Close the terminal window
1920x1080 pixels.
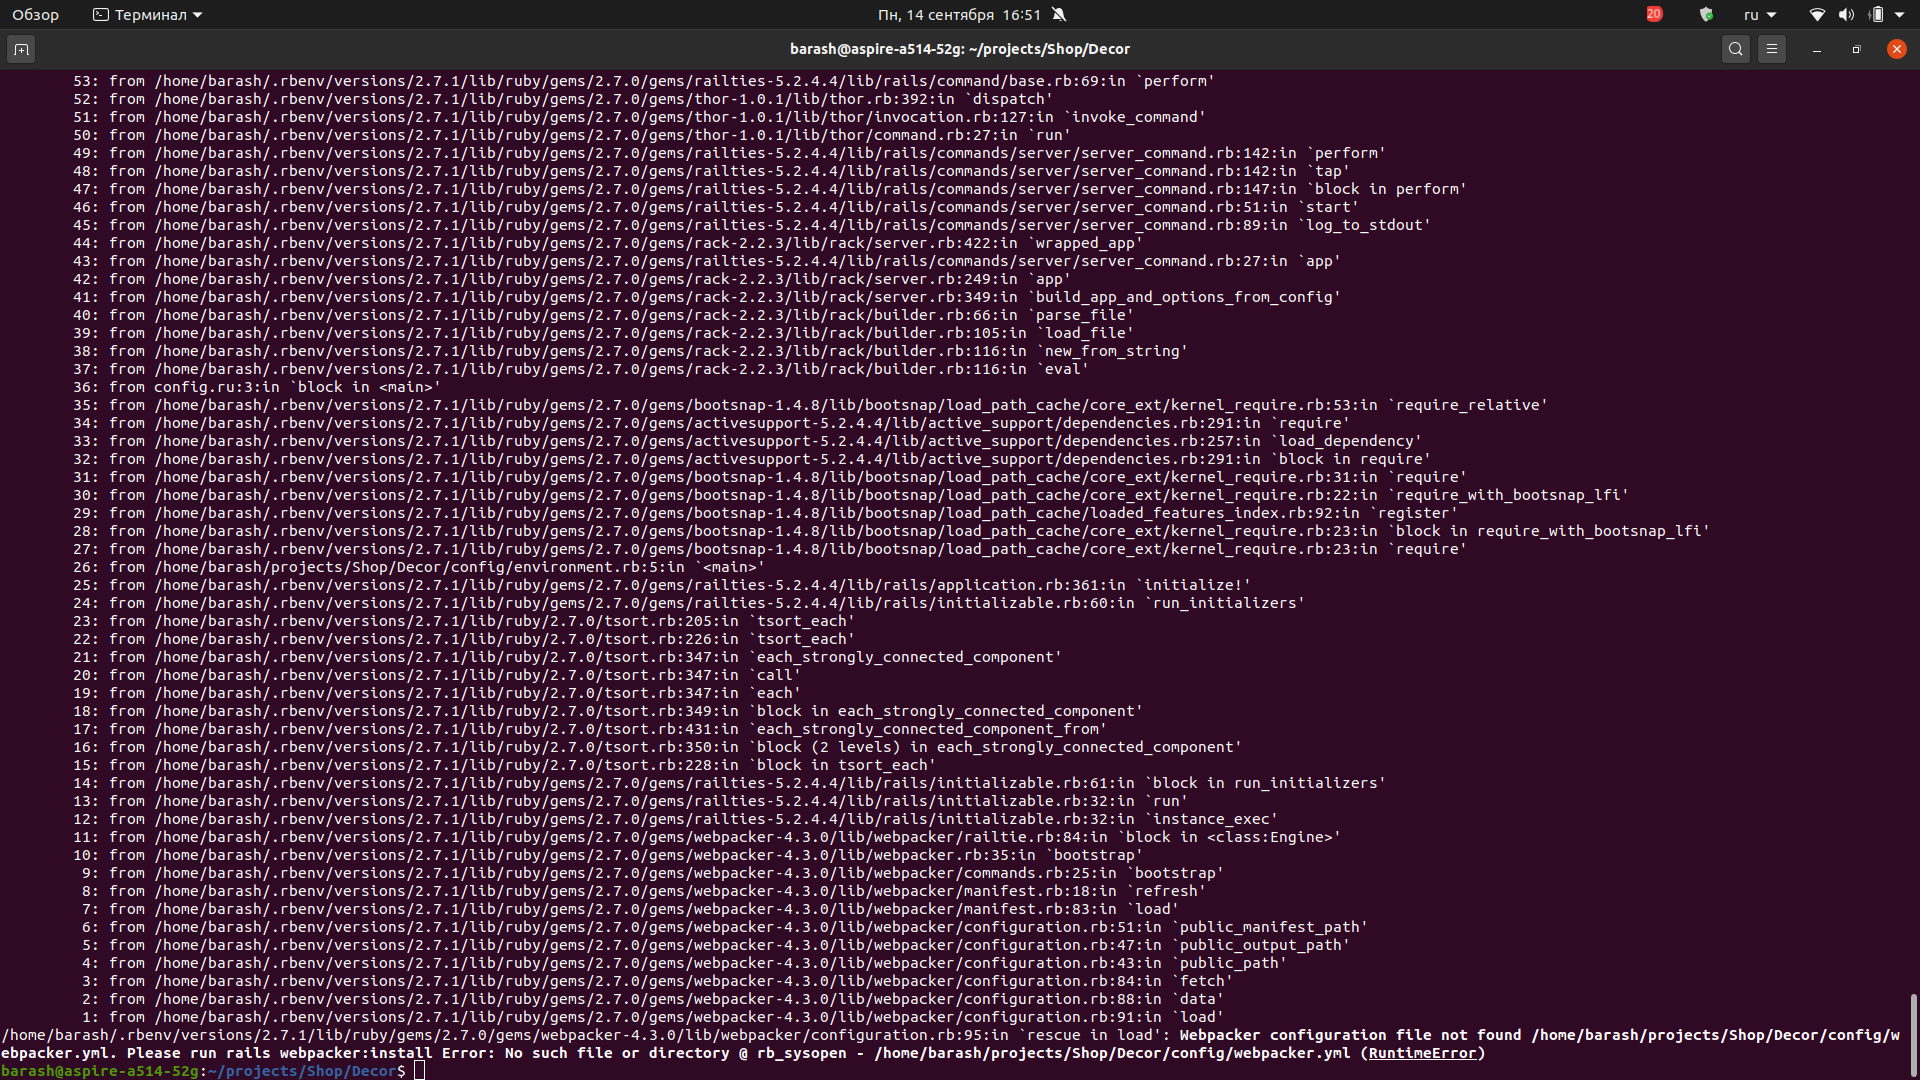click(1897, 49)
